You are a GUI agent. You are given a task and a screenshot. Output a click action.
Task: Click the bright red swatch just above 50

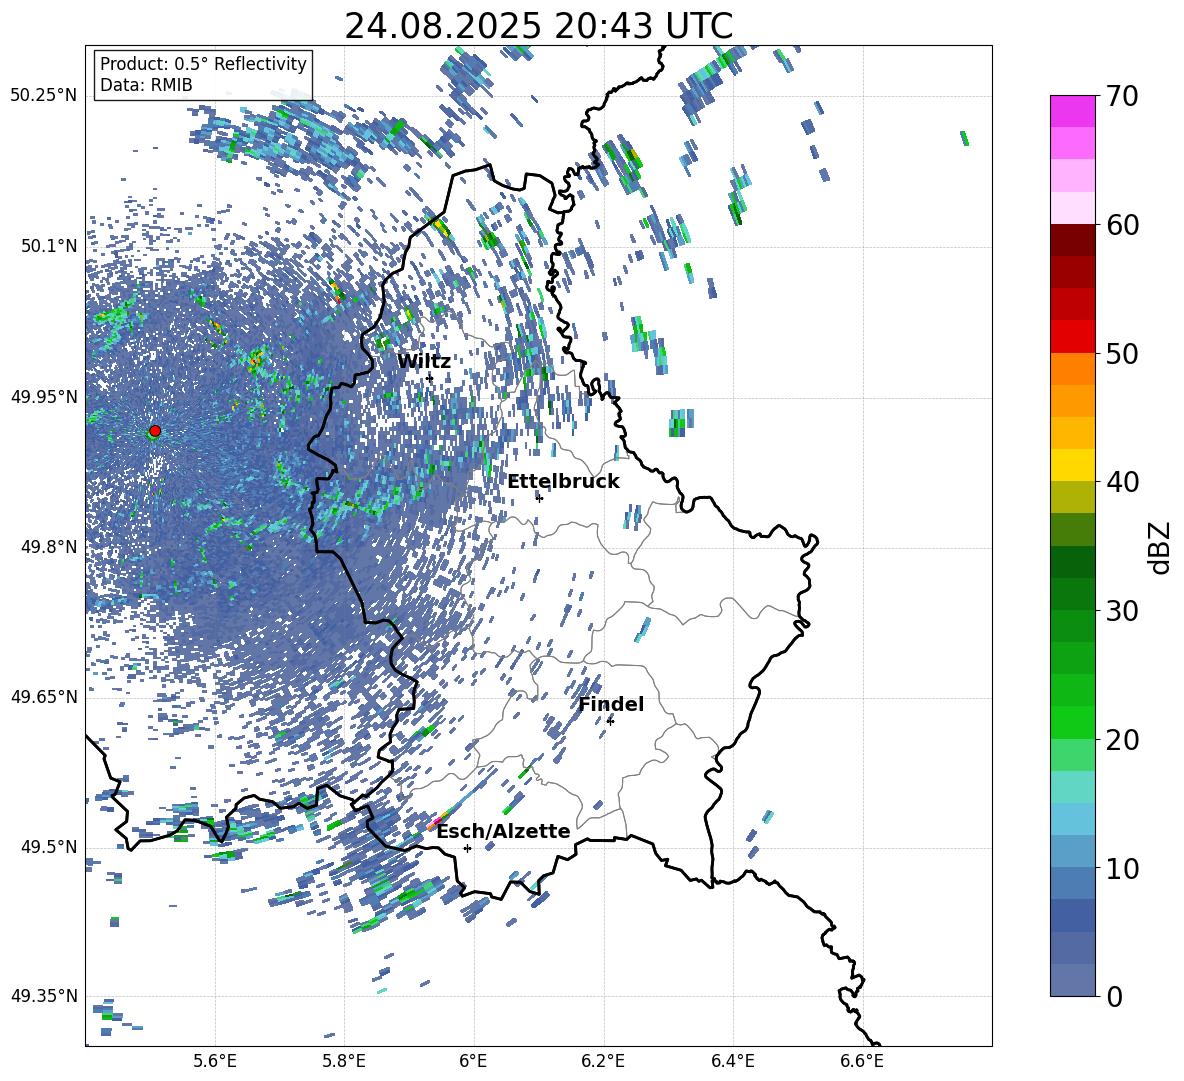[1072, 337]
